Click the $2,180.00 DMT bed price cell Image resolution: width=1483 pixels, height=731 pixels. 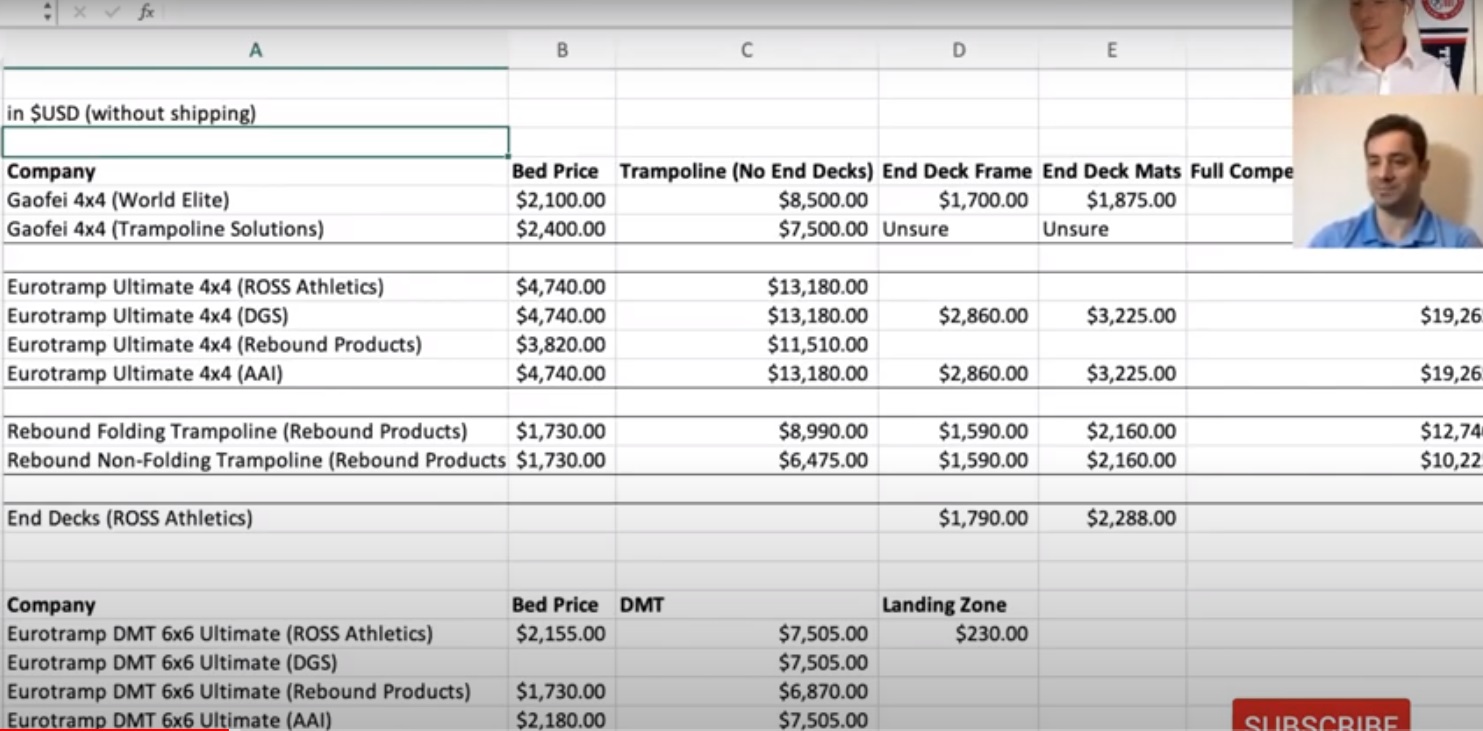tap(562, 720)
